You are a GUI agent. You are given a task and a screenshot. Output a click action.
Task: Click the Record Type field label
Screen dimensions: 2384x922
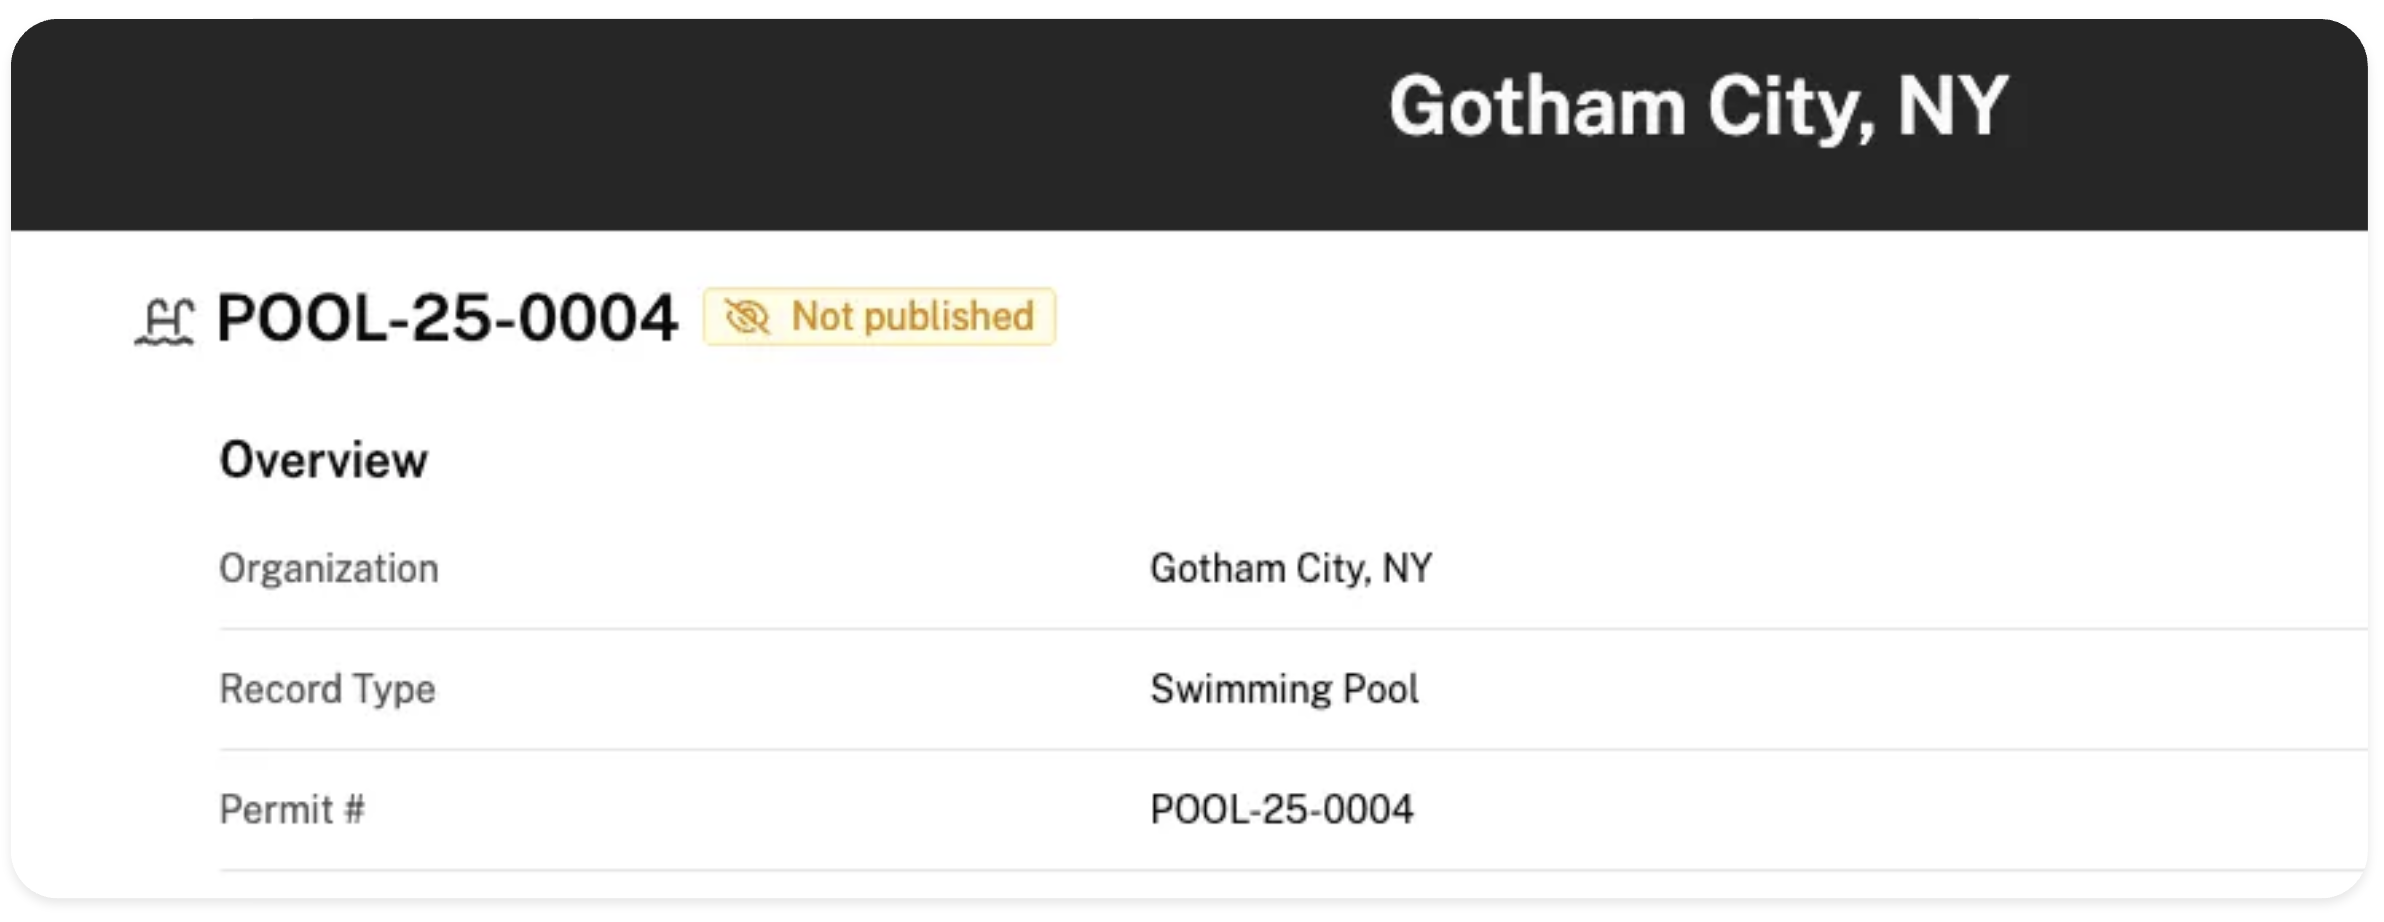pos(327,689)
